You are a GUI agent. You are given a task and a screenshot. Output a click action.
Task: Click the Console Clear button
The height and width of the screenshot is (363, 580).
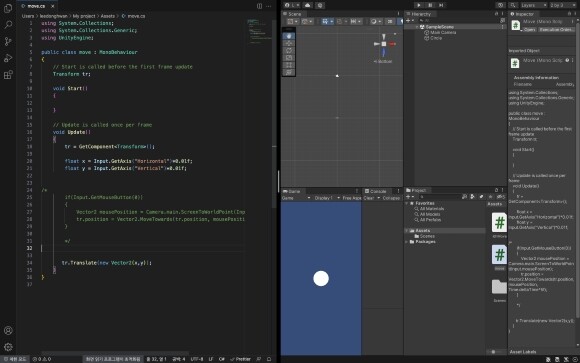point(369,198)
